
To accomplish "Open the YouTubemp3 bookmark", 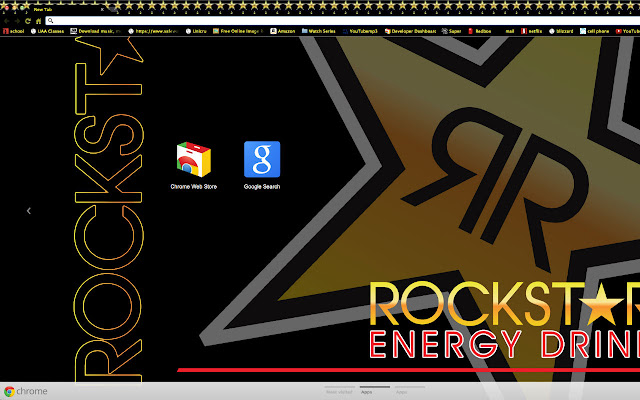I will 360,31.
